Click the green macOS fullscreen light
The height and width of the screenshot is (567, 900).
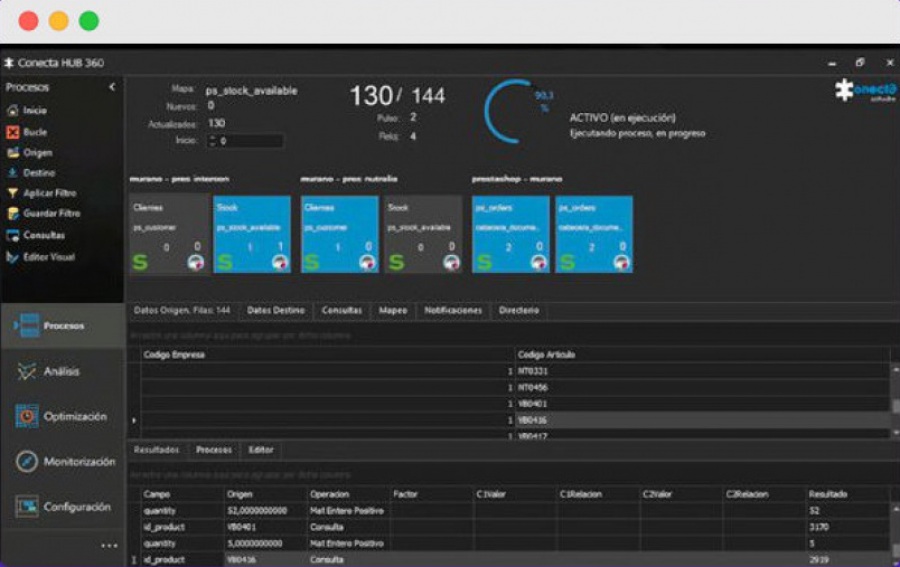click(89, 21)
